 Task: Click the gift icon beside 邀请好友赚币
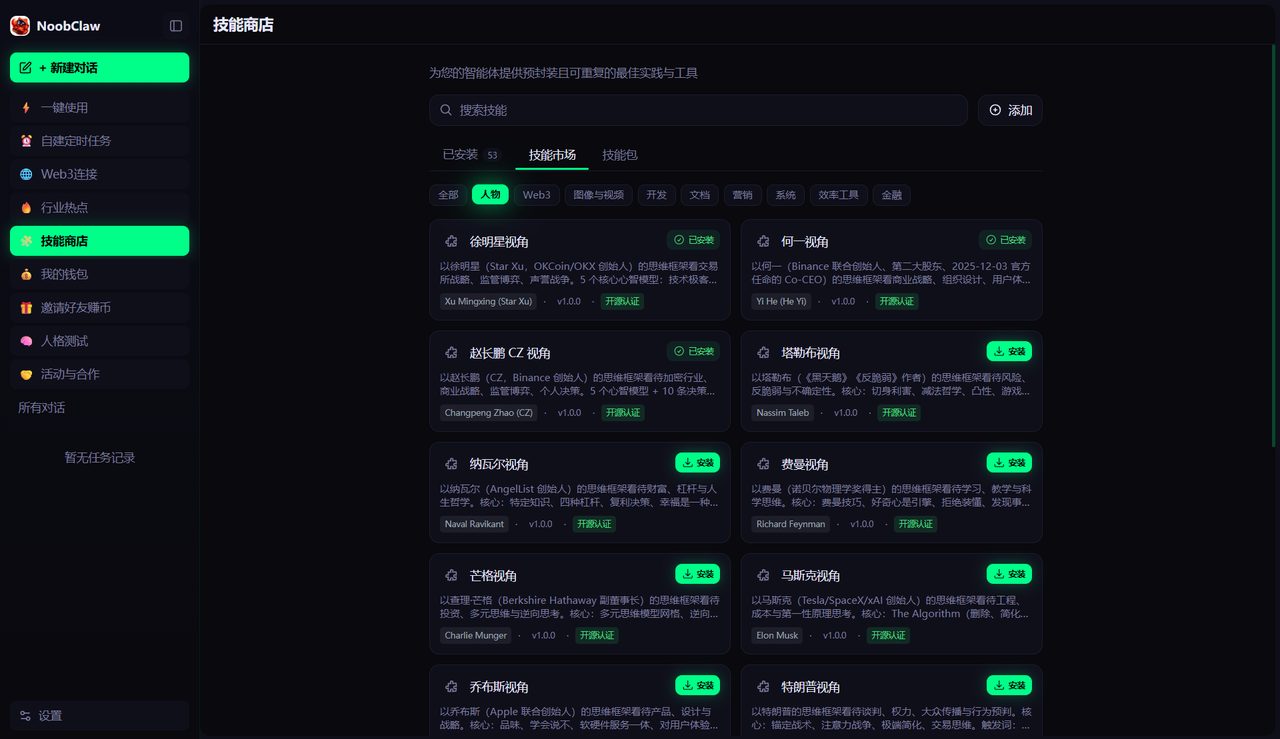coord(26,307)
